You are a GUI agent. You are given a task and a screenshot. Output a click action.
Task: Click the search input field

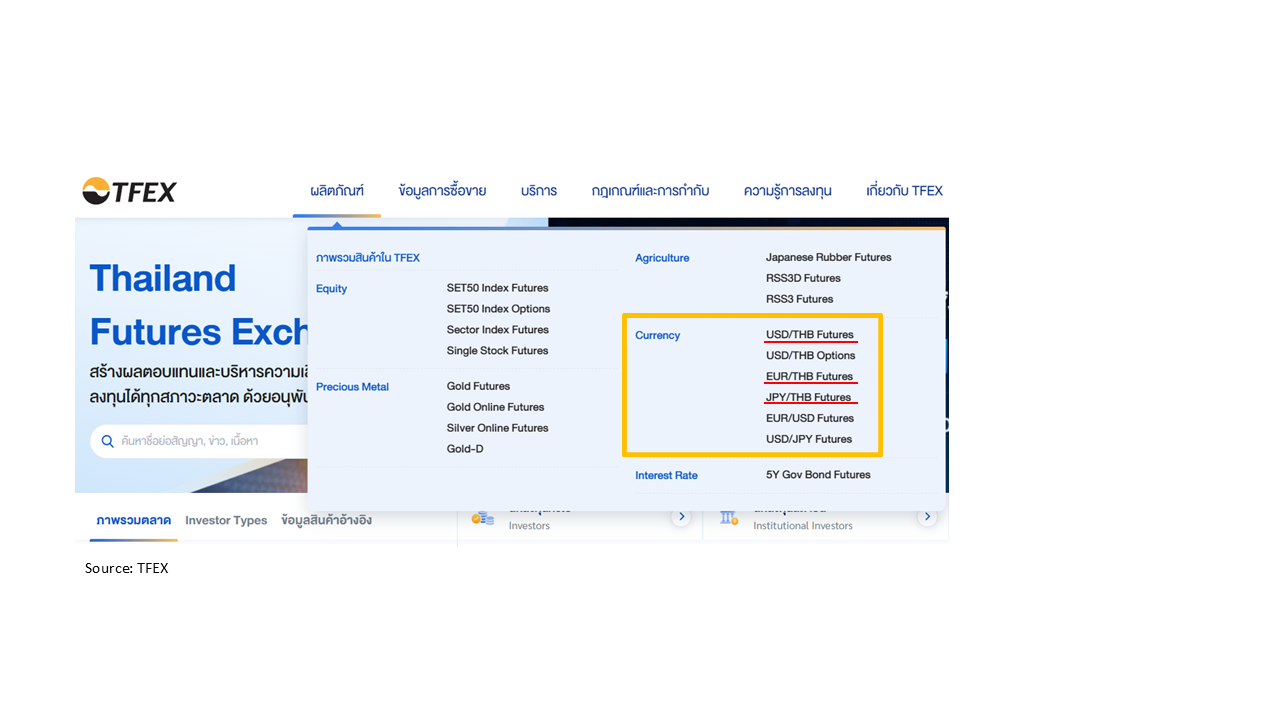click(x=198, y=441)
